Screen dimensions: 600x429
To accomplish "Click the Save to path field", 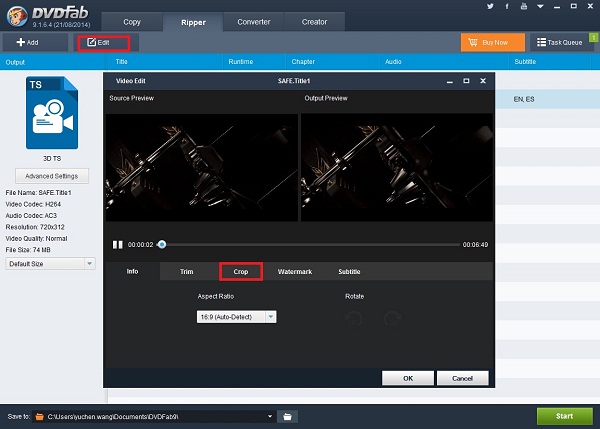I will coord(155,416).
